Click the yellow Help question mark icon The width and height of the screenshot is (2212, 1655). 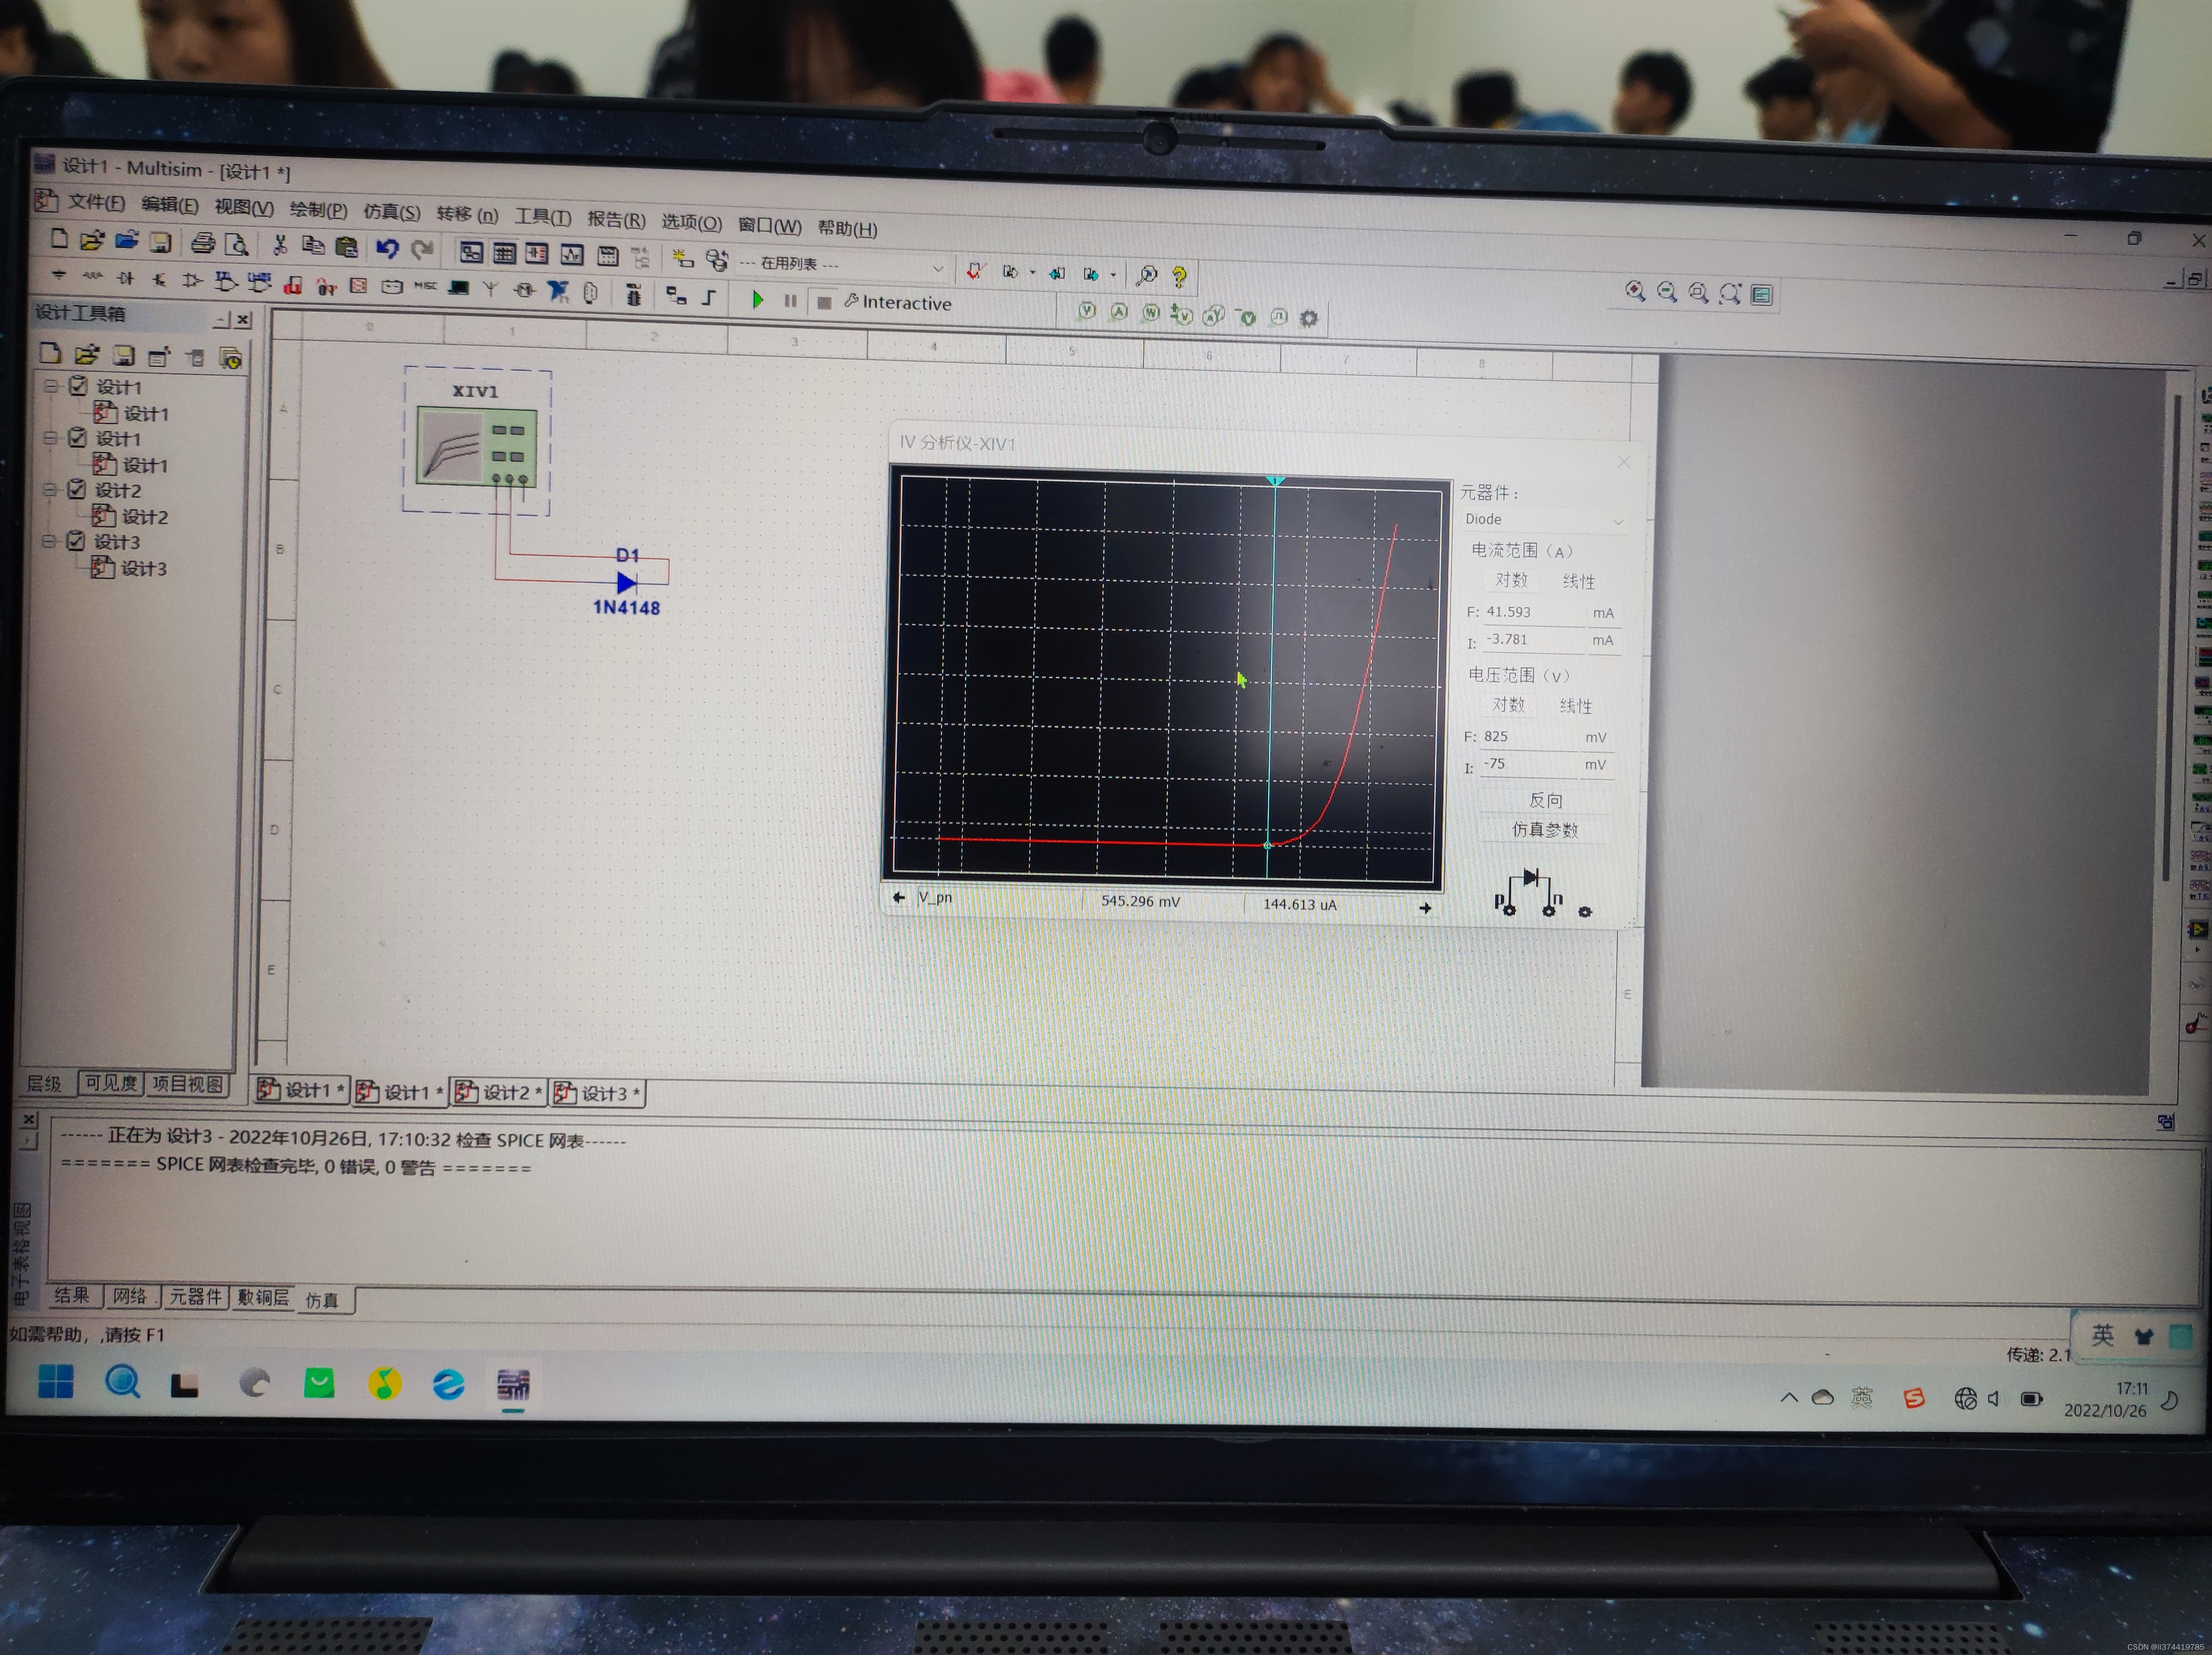[x=1180, y=276]
